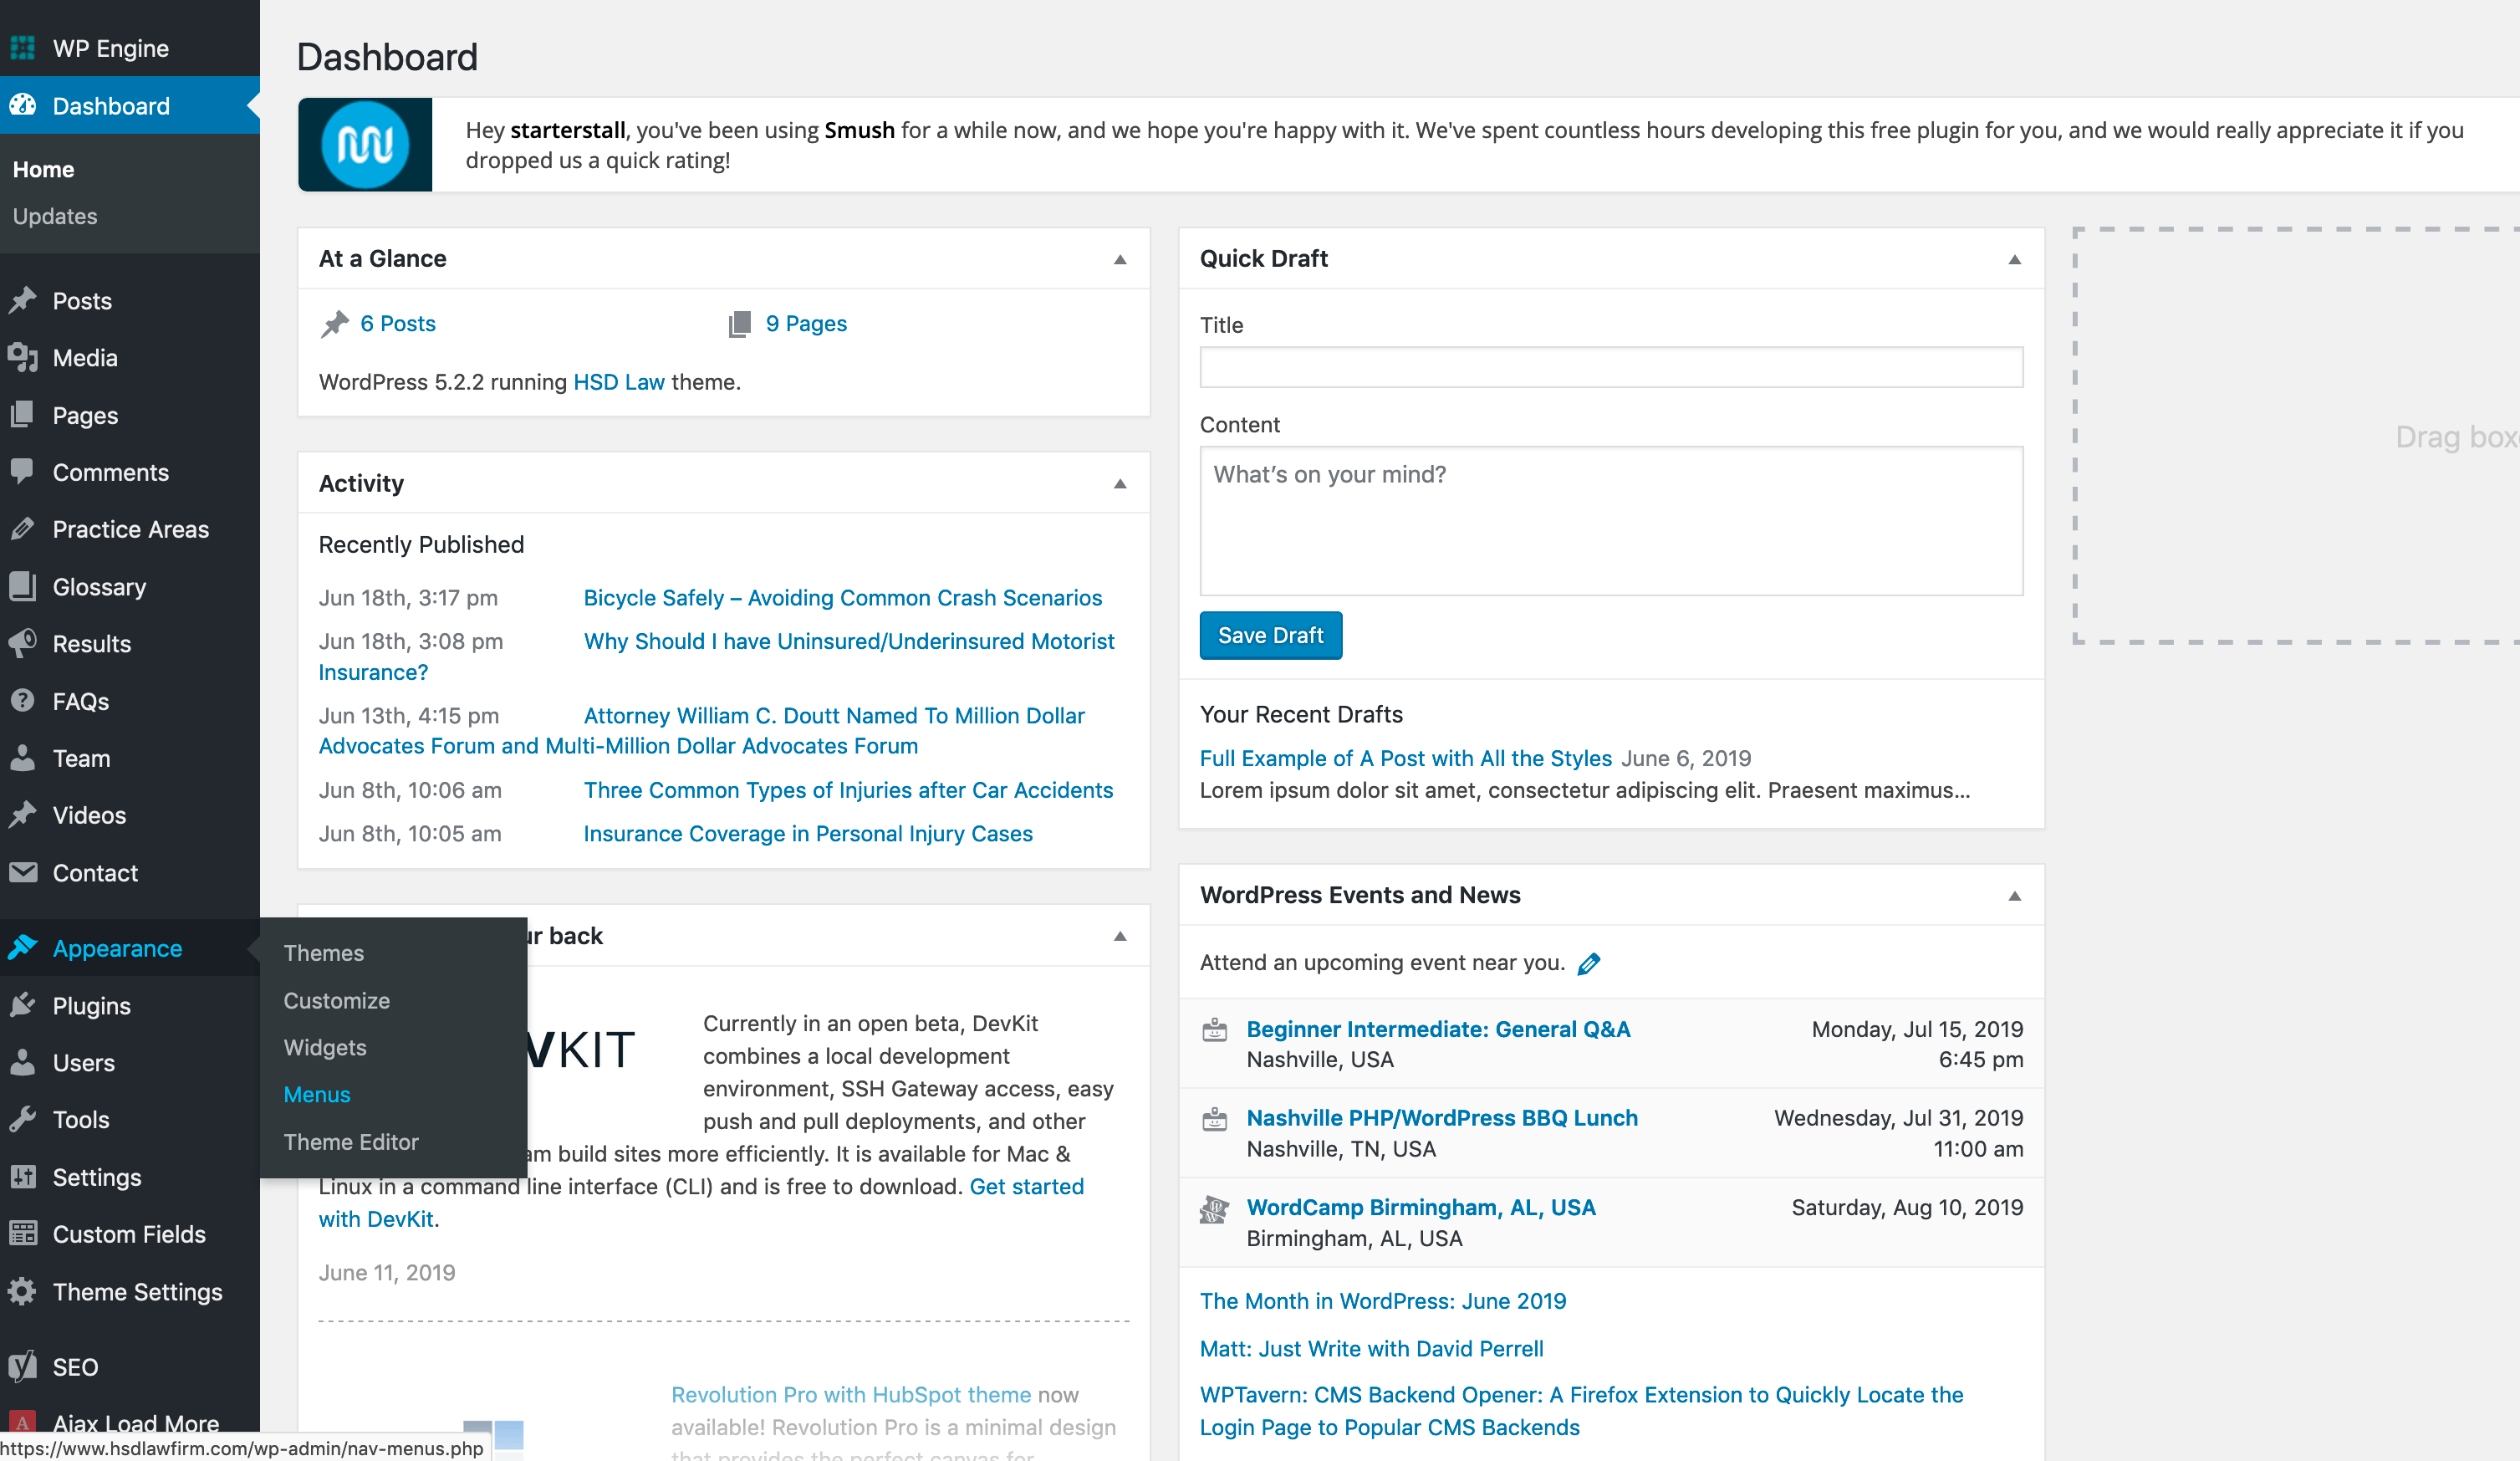This screenshot has width=2520, height=1461.
Task: Open The Month in WordPress: June 2019
Action: [1382, 1301]
